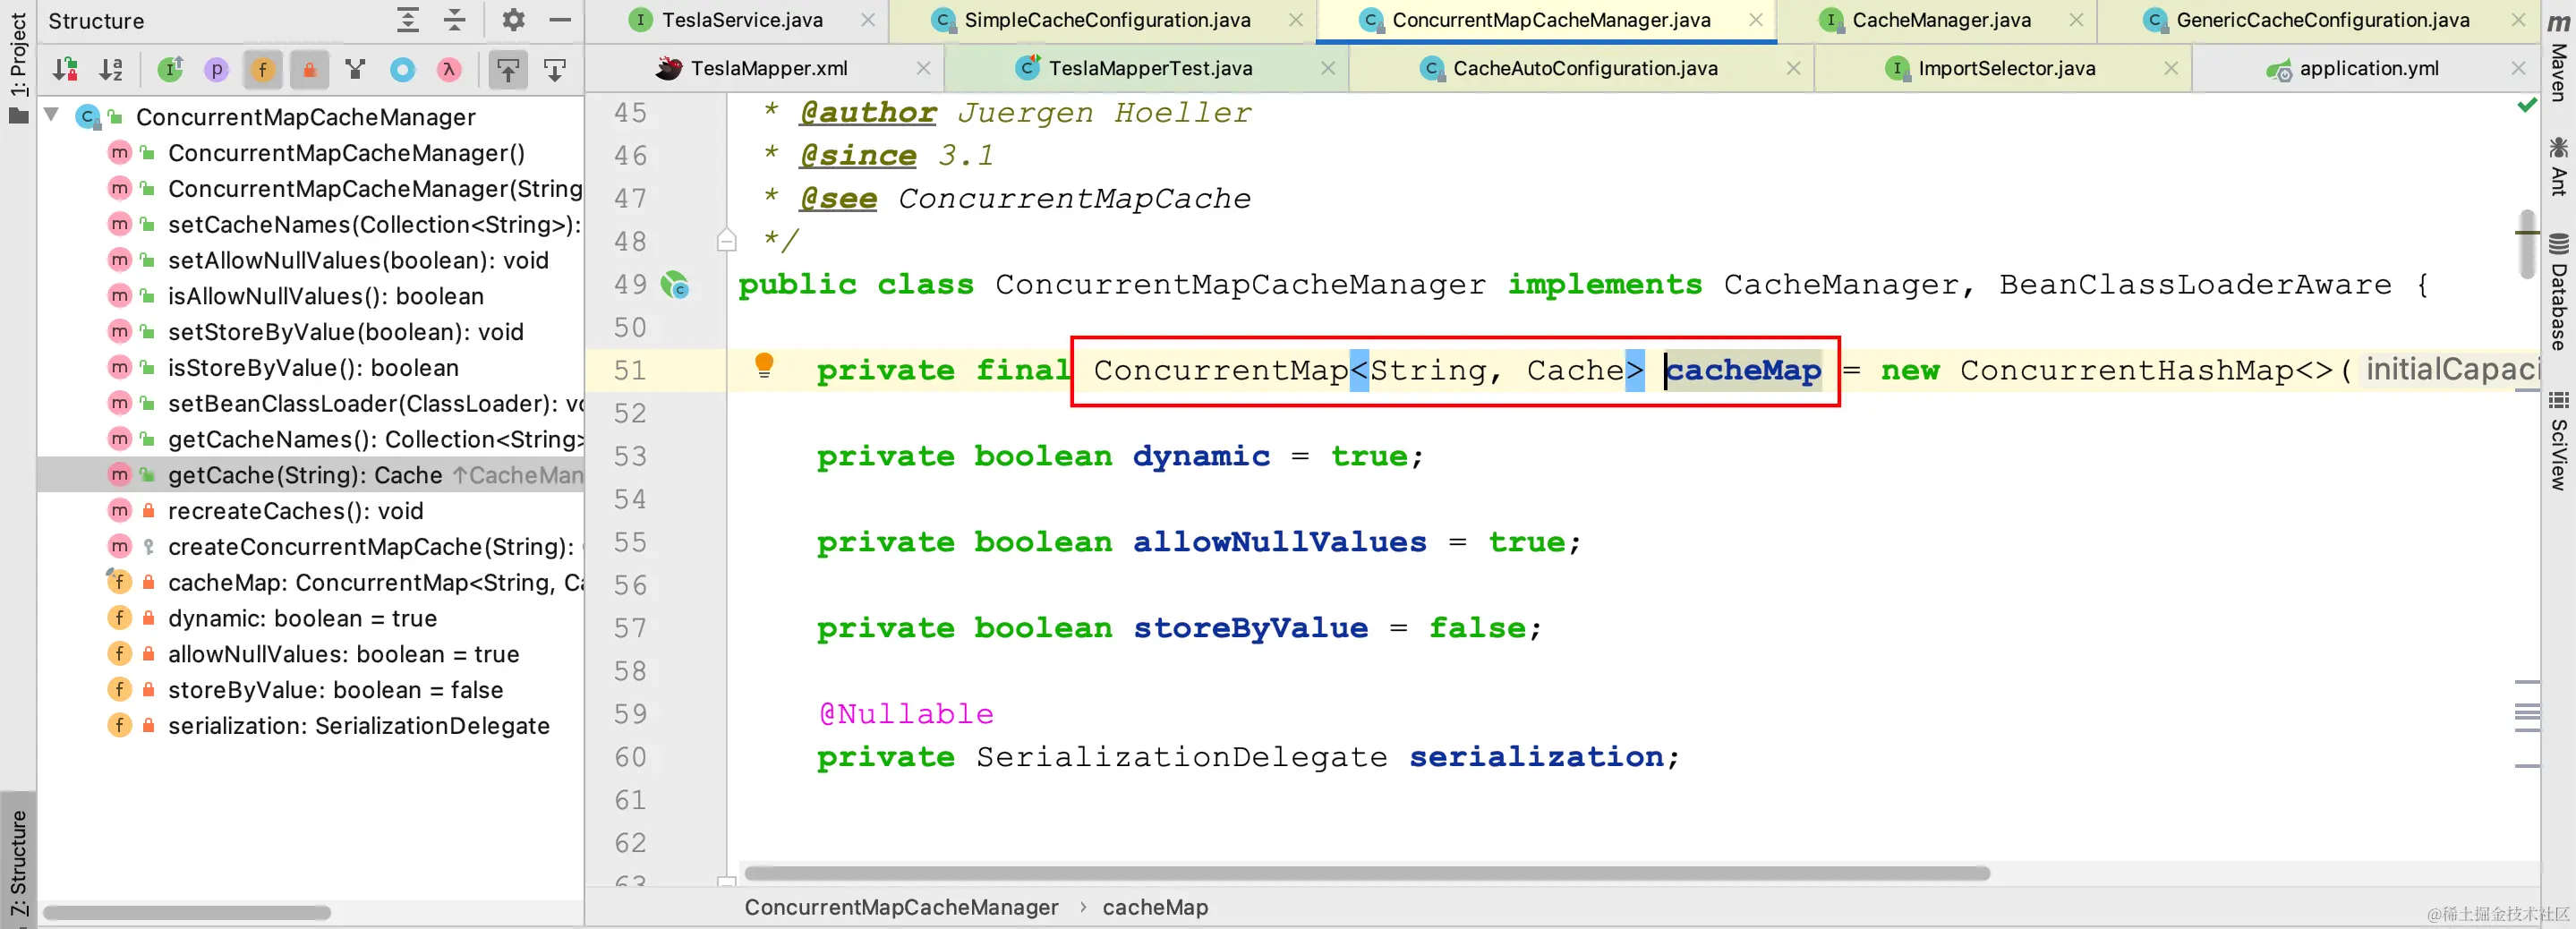The height and width of the screenshot is (929, 2576).
Task: Select the dynamic: boolean field in Structure
Action: pos(302,618)
